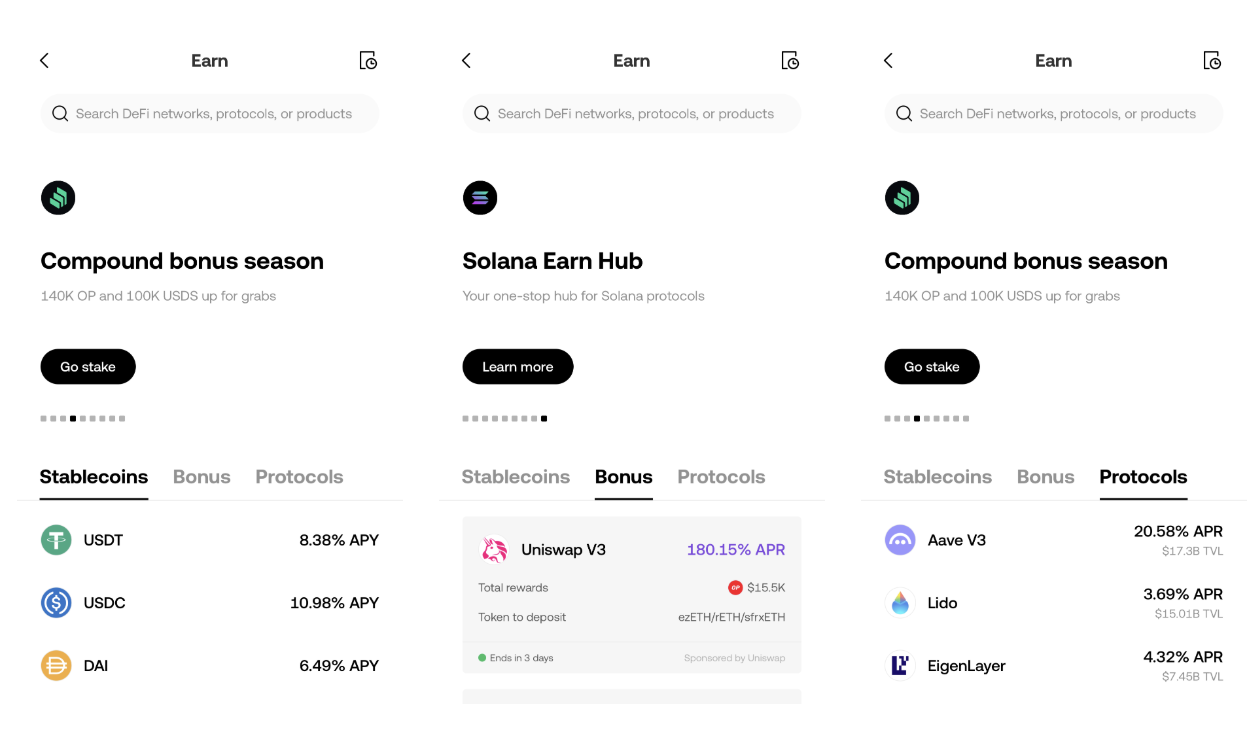Open Protocols tab in middle panel
The image size is (1258, 736).
tap(721, 477)
